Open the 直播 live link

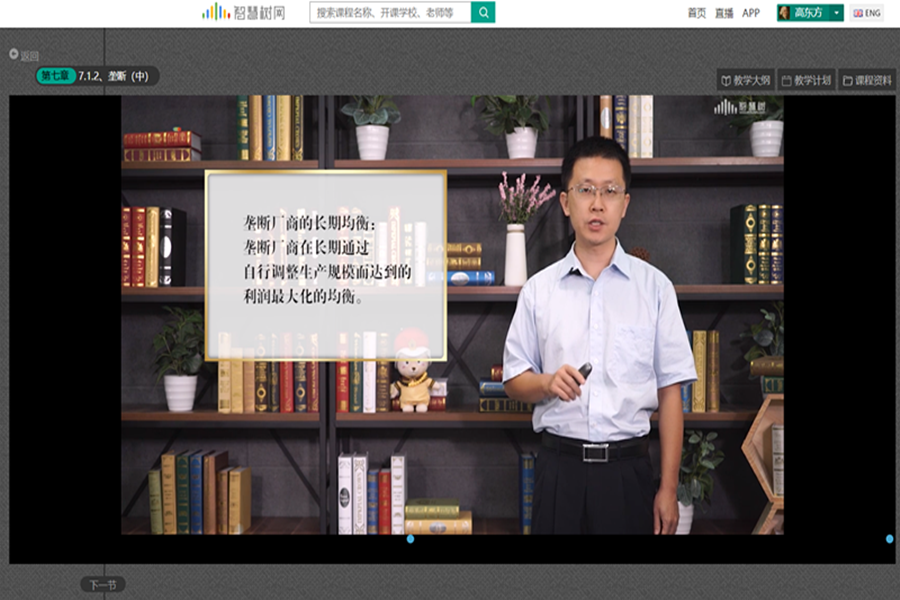724,13
